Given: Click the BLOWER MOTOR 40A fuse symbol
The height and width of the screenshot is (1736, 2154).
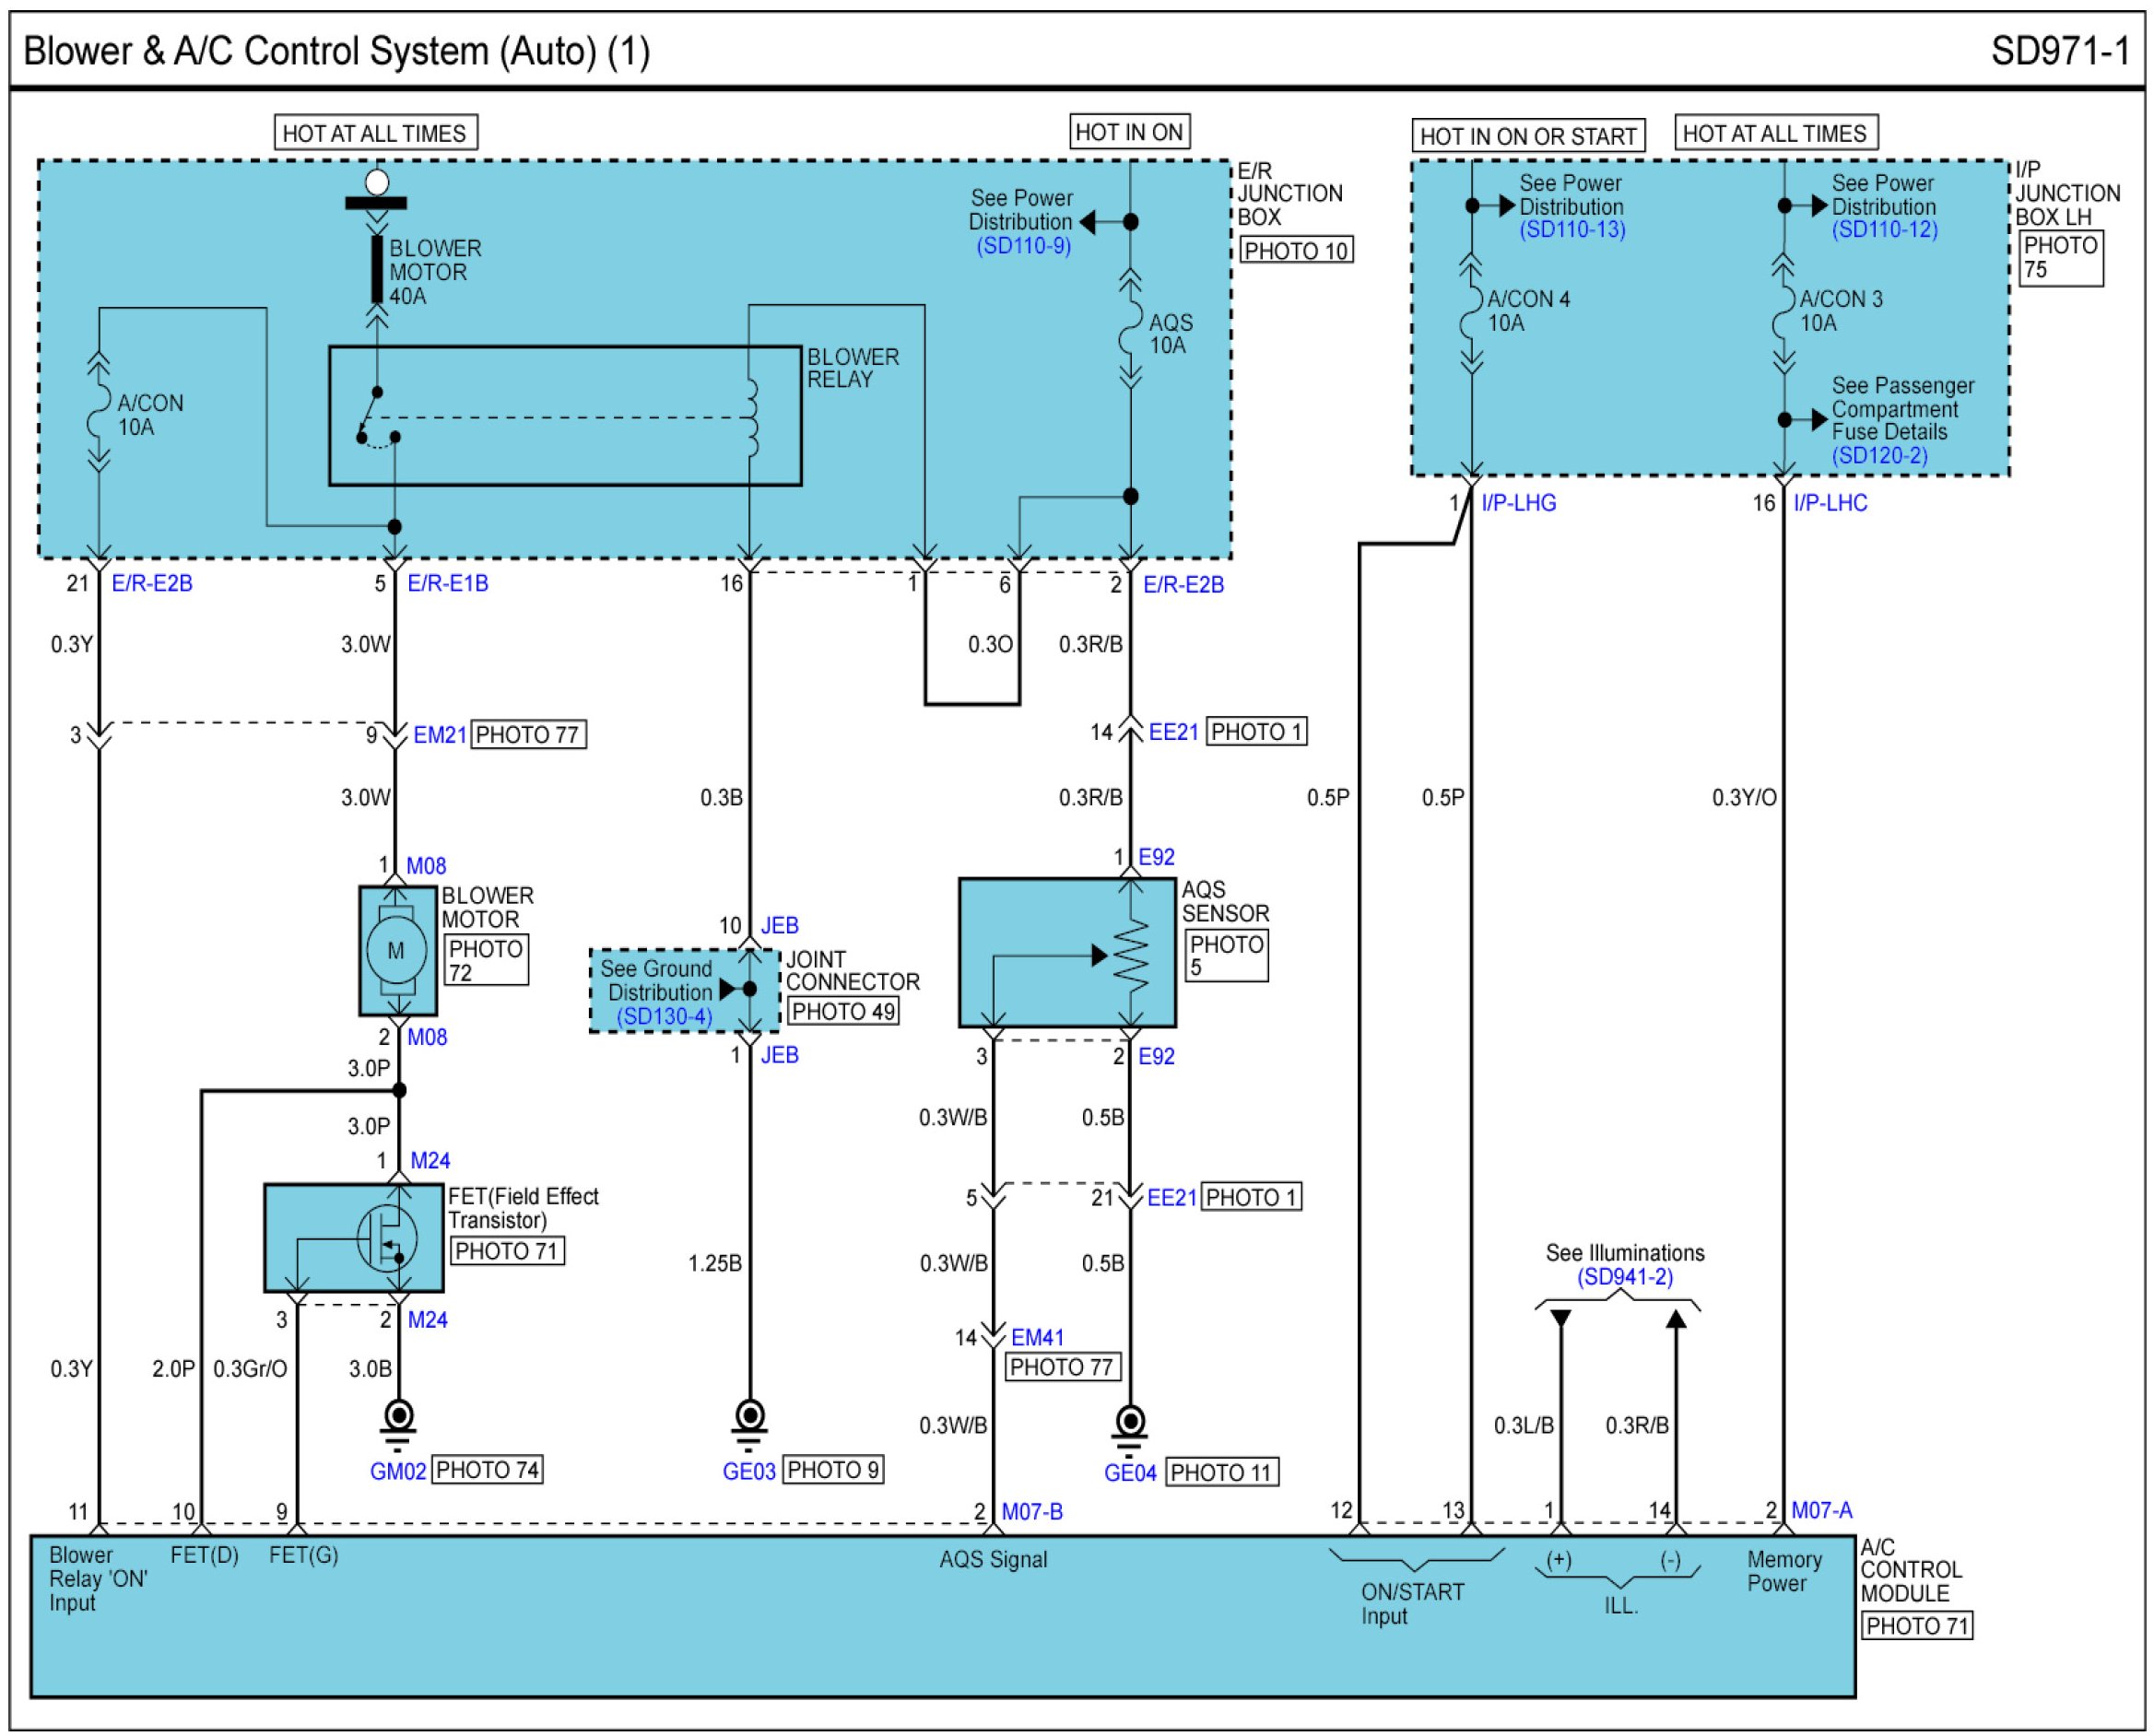Looking at the screenshot, I should [377, 268].
